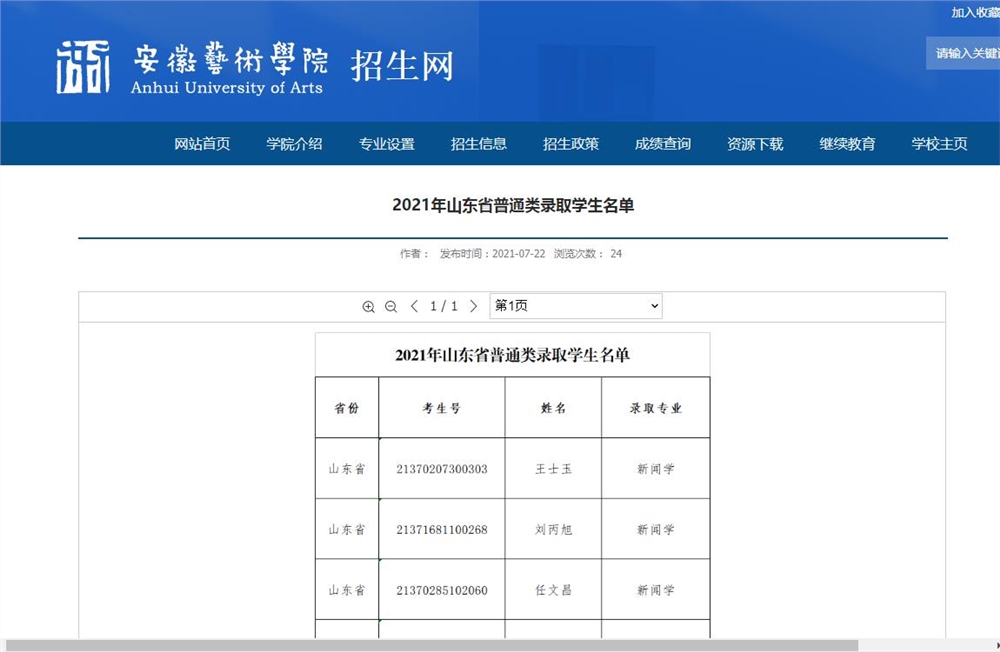
Task: Click the 招生网 header title
Action: pyautogui.click(x=402, y=66)
